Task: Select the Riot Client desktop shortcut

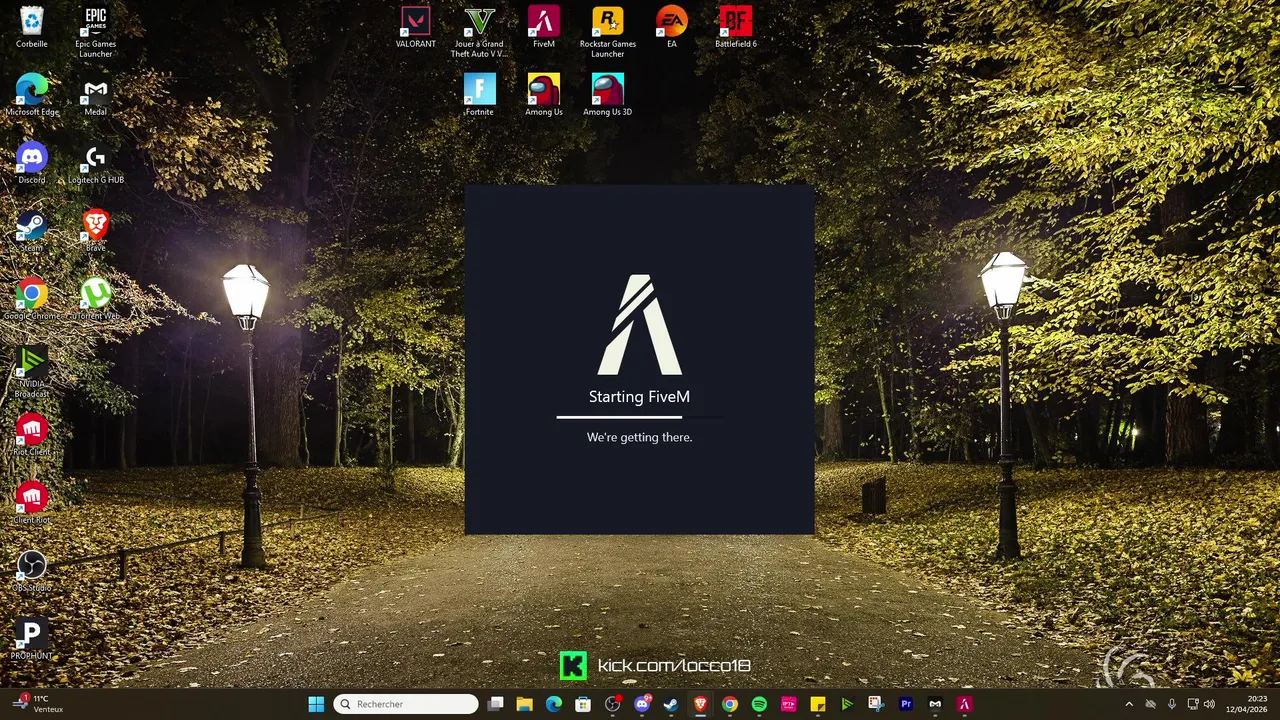Action: pyautogui.click(x=32, y=435)
